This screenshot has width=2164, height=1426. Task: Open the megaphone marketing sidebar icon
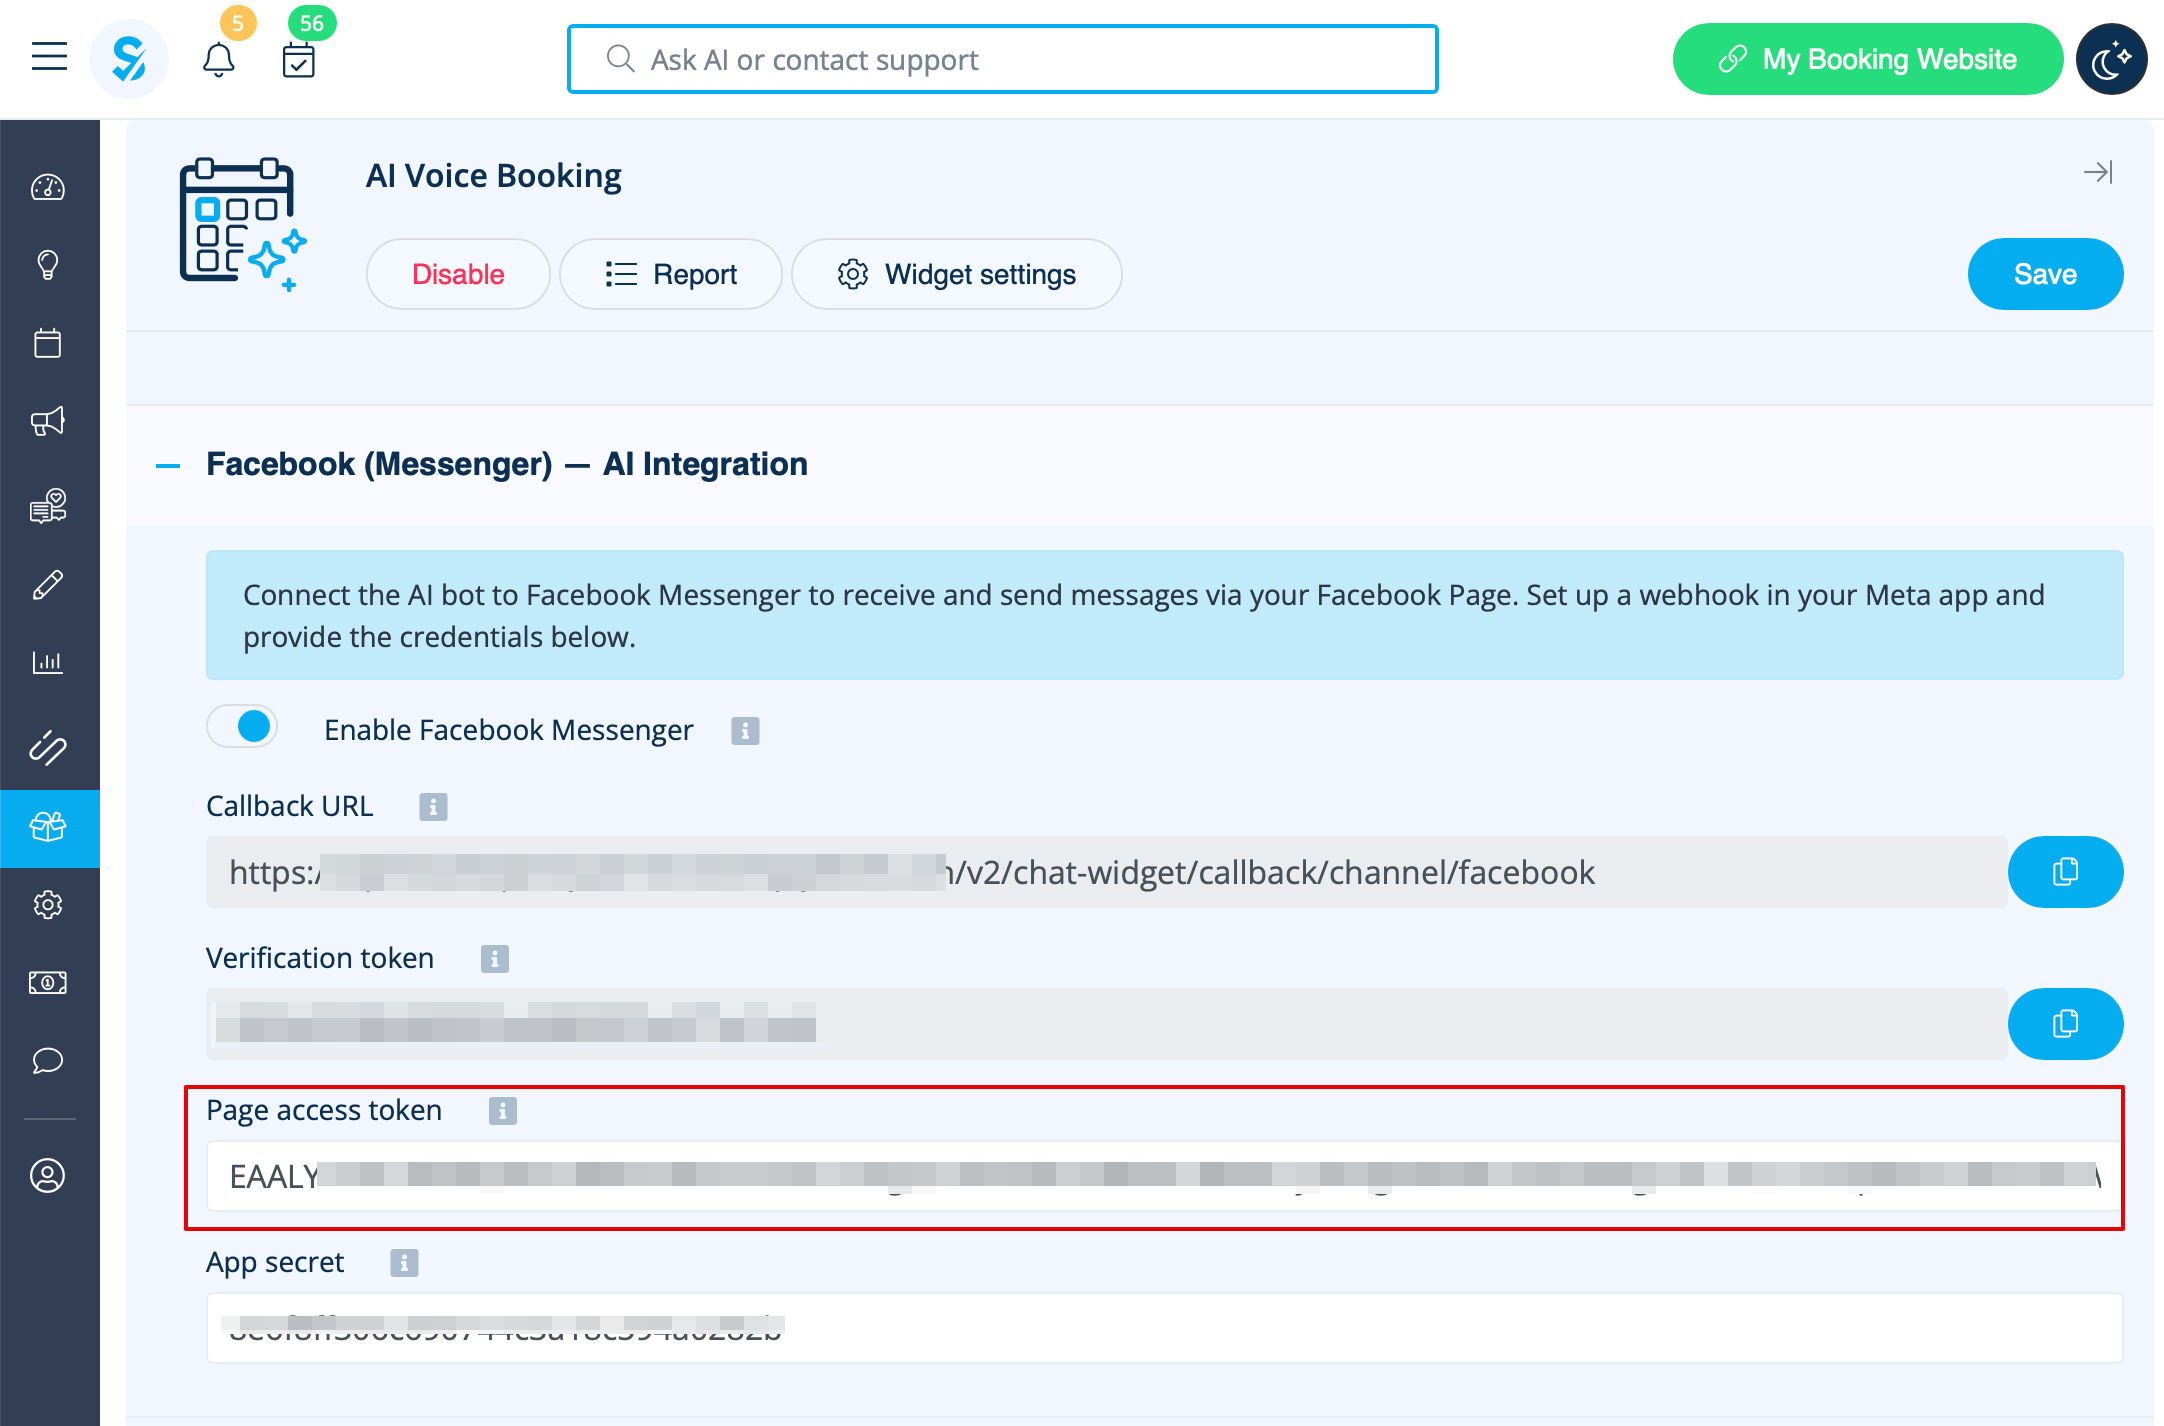48,421
